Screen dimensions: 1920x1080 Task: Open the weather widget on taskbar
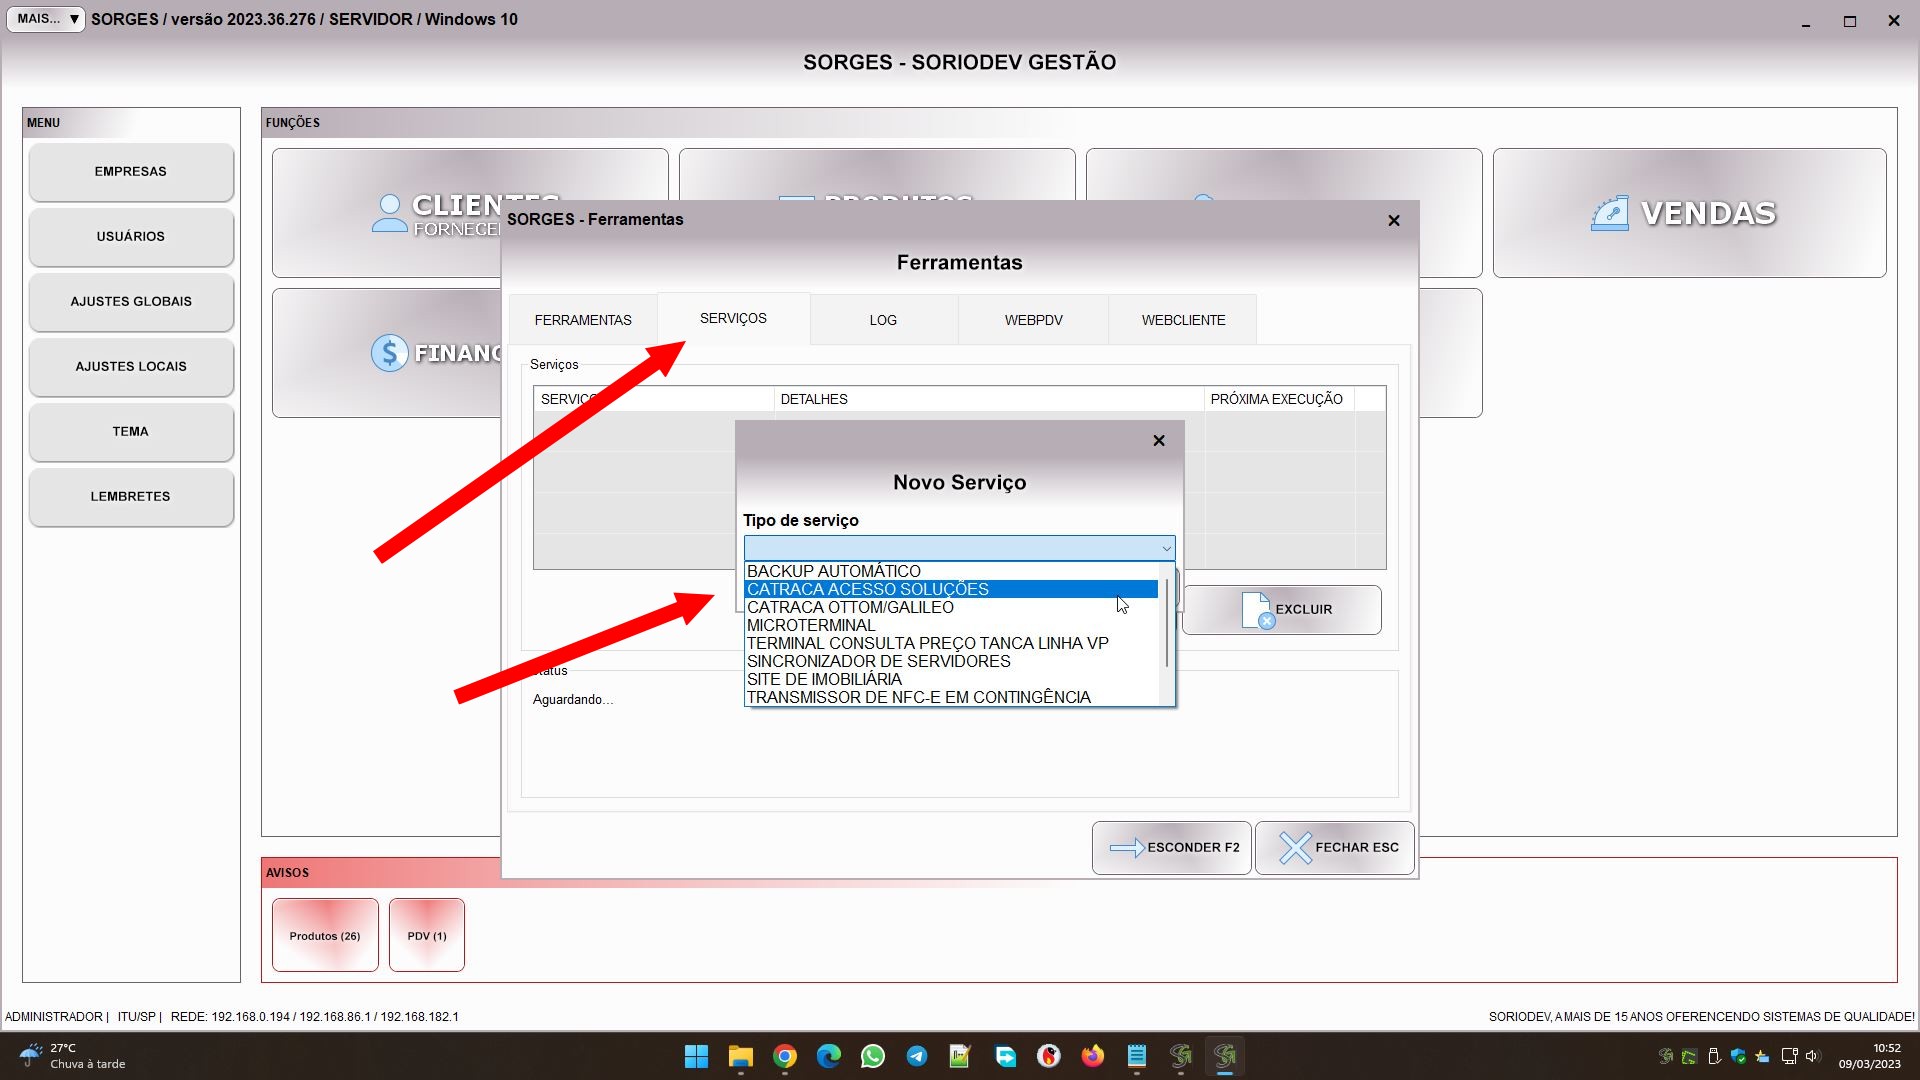[72, 1056]
